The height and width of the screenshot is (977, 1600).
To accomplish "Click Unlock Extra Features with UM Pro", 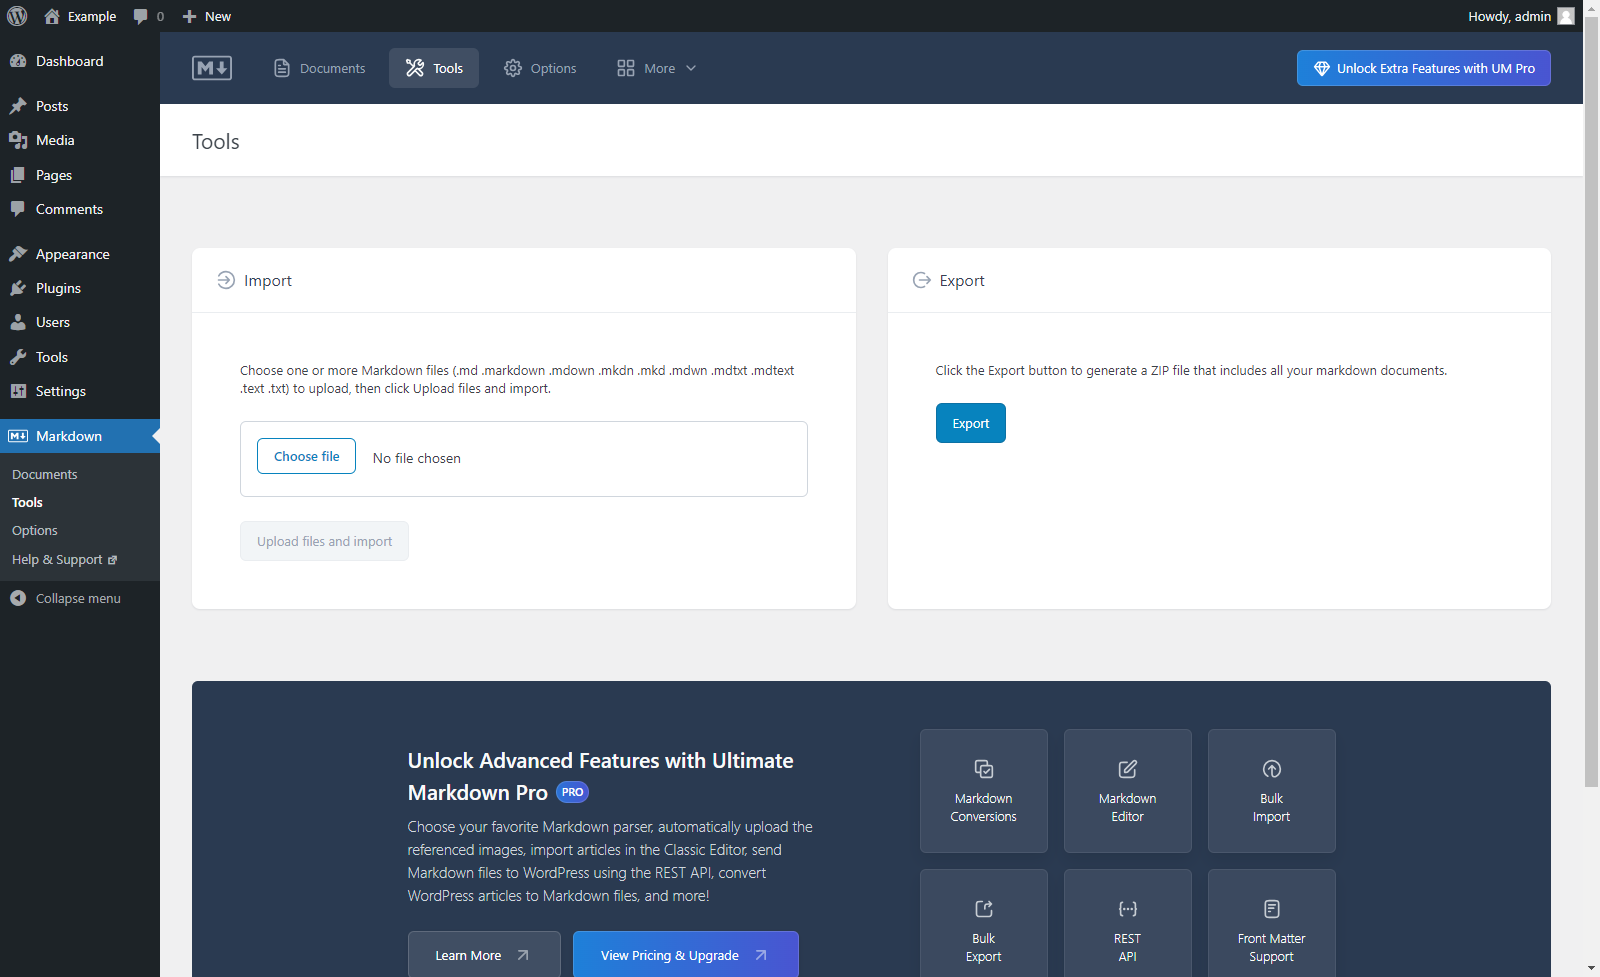I will coord(1423,68).
